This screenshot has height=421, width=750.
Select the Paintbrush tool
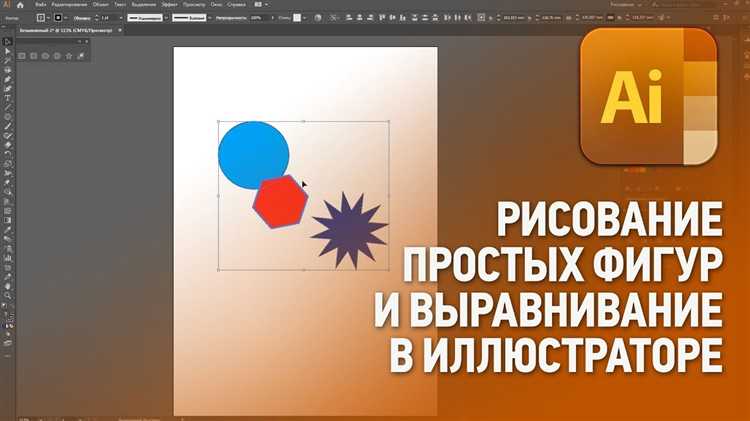point(7,126)
